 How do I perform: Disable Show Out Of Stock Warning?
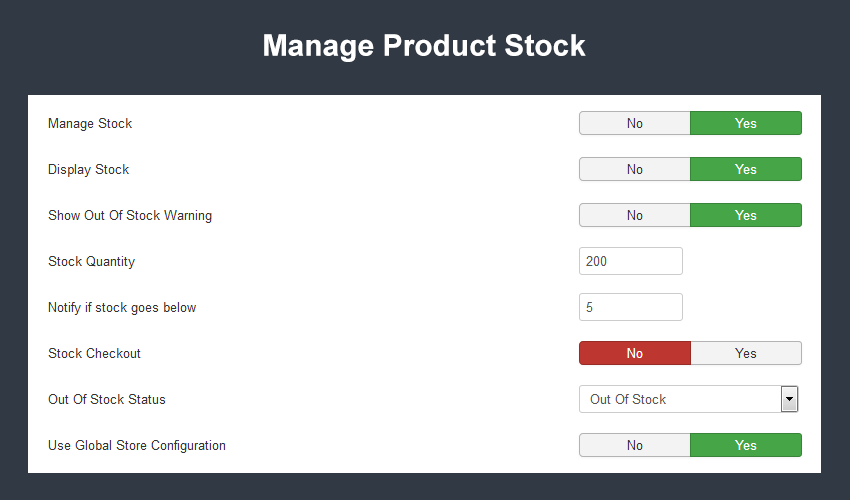(x=635, y=215)
